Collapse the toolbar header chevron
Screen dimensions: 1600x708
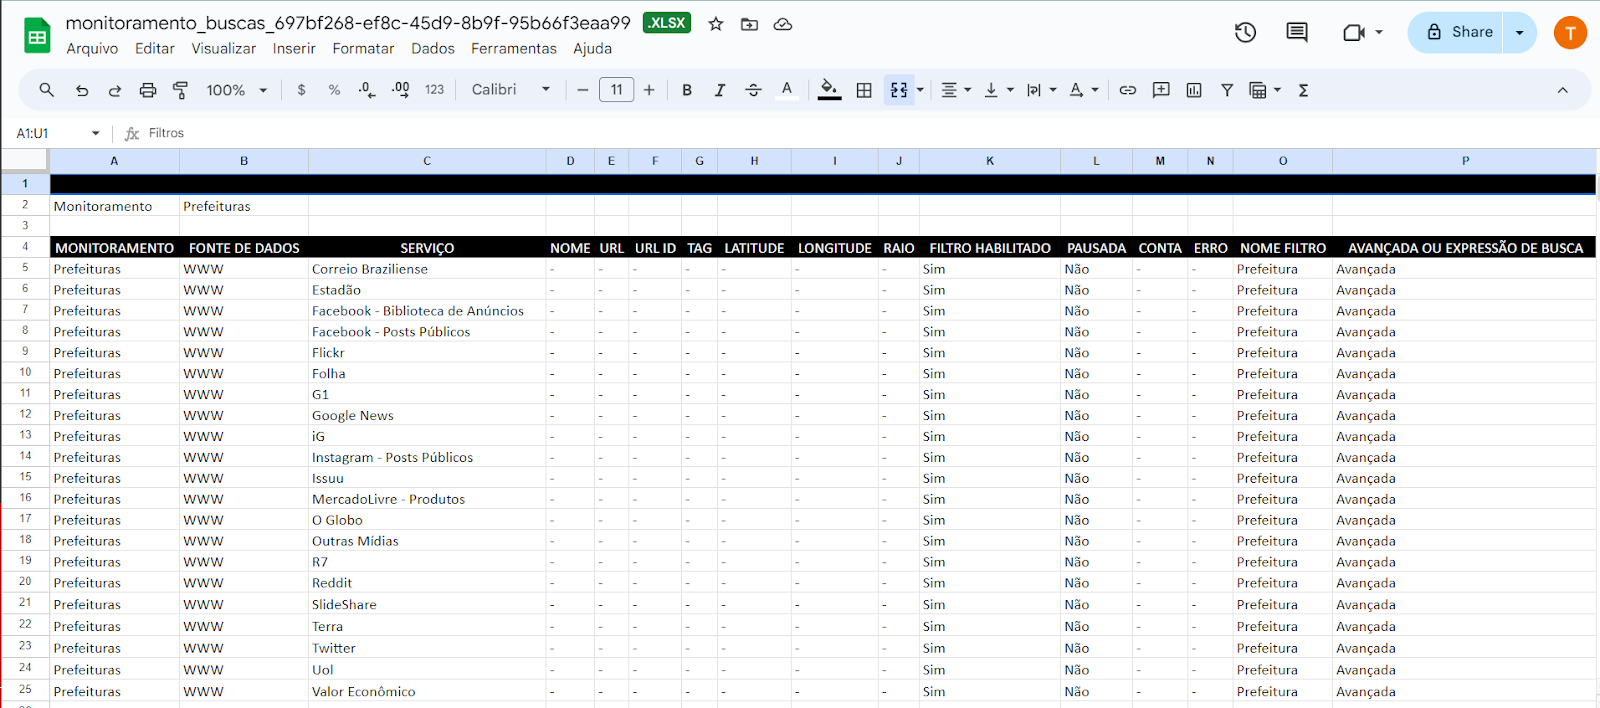(1562, 90)
